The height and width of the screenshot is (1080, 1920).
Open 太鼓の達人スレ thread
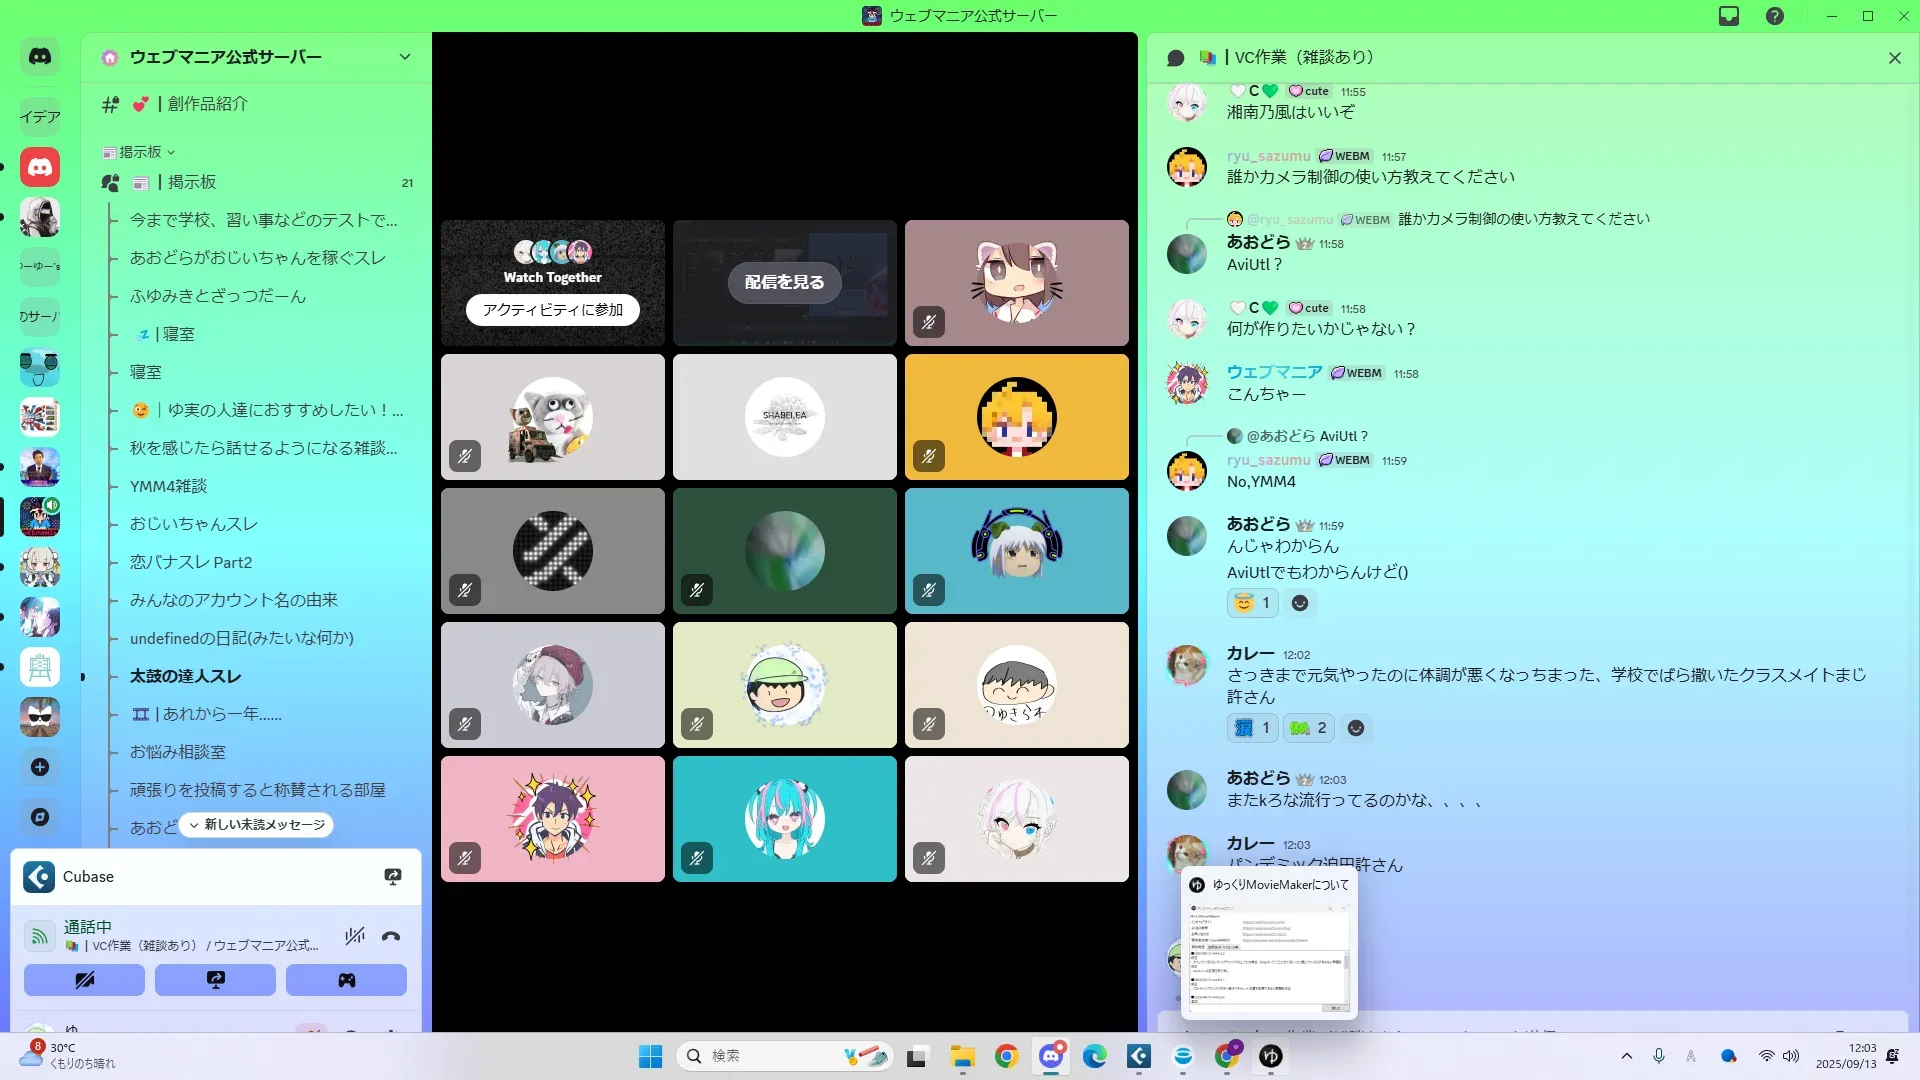[185, 676]
